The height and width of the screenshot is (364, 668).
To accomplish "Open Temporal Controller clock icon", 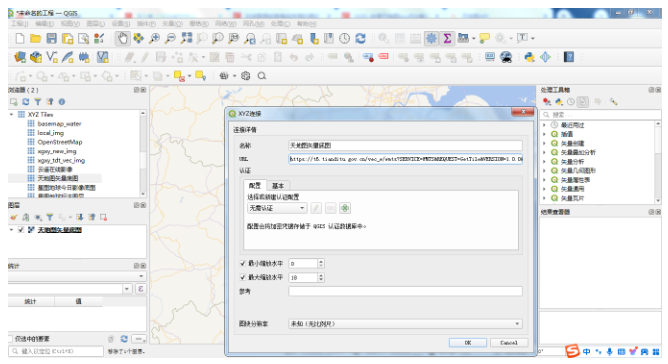I will coord(344,39).
